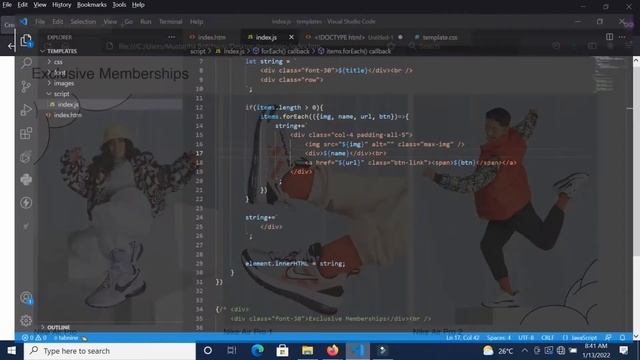Open the Run and Debug view icon
Screen dimensions: 640x360
click(x=26, y=110)
